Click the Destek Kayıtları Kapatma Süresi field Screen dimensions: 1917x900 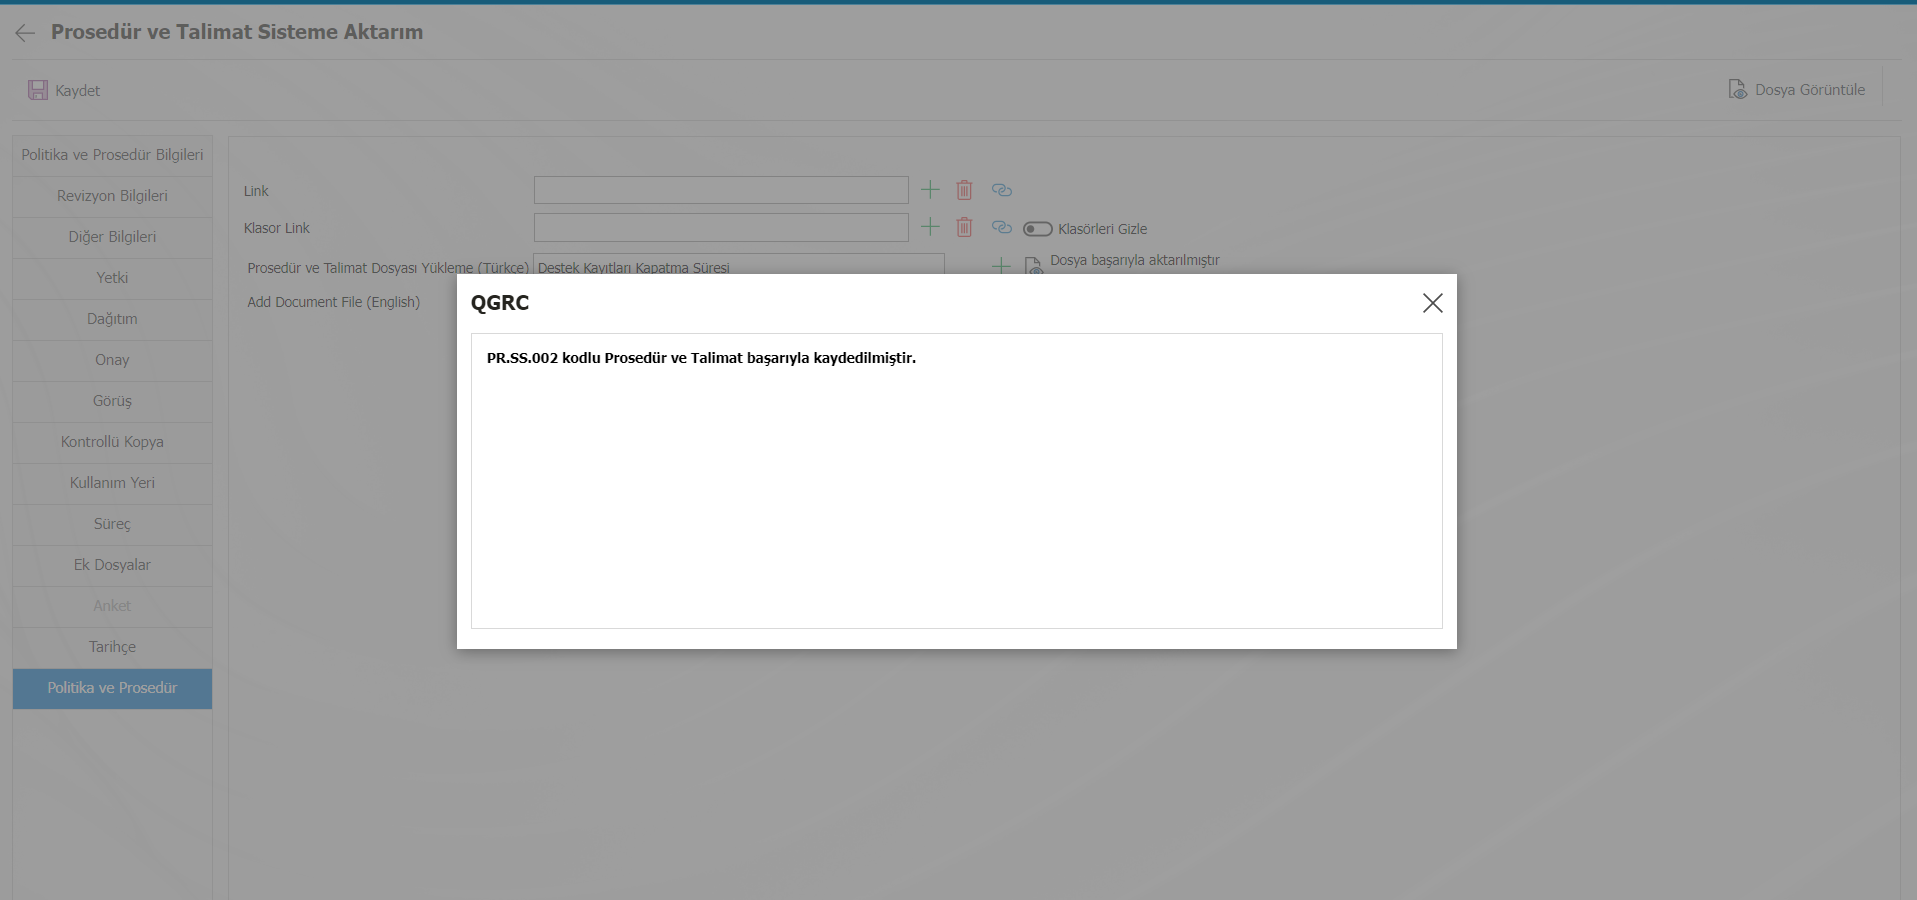pyautogui.click(x=739, y=265)
